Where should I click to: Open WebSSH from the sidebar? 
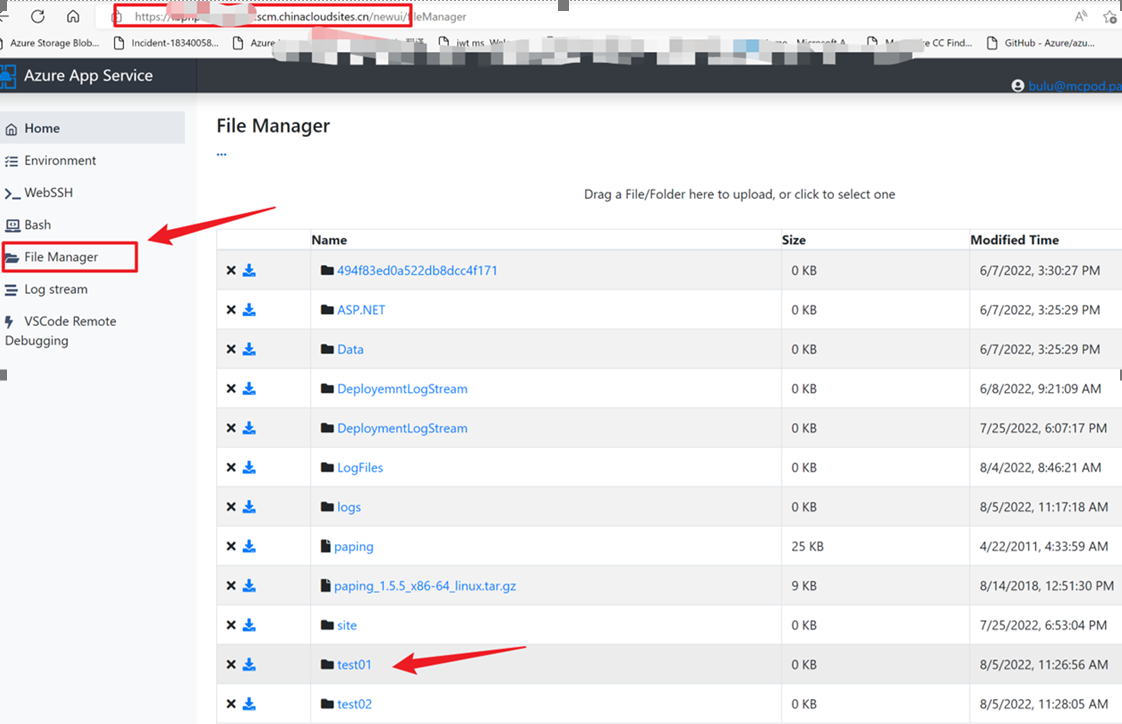(x=48, y=192)
